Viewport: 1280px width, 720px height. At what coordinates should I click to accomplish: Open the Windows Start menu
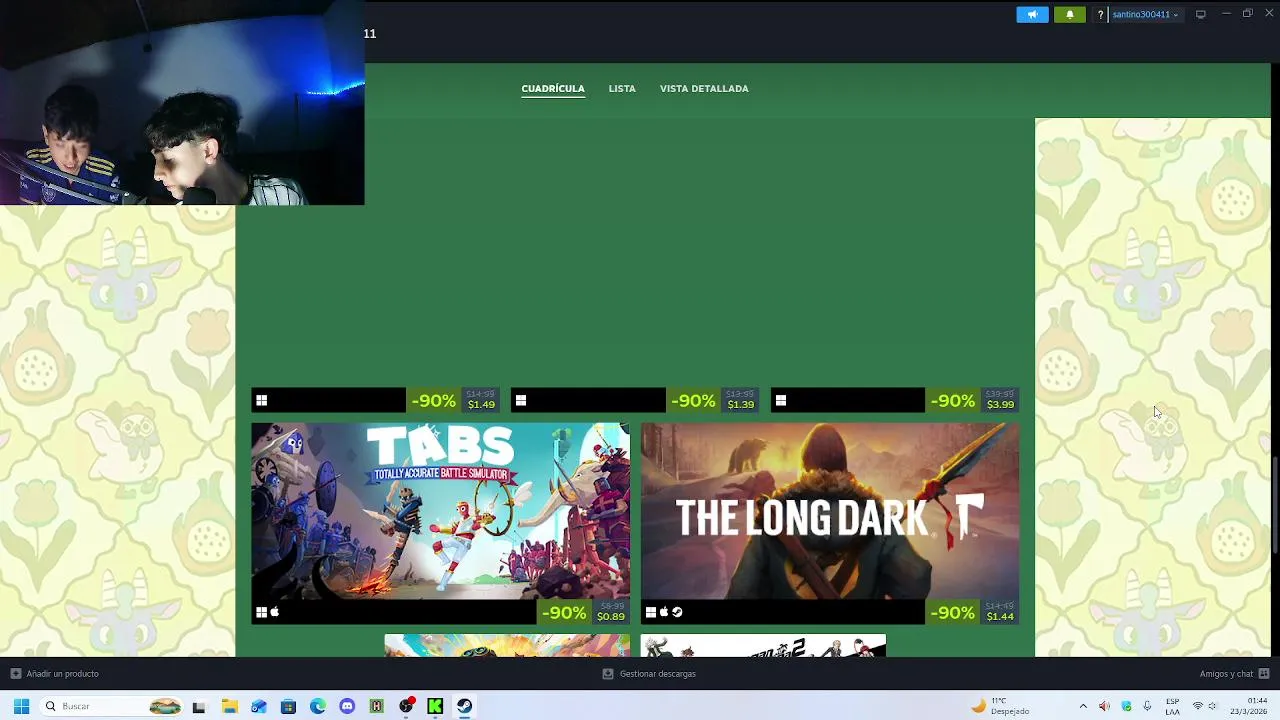[x=21, y=706]
